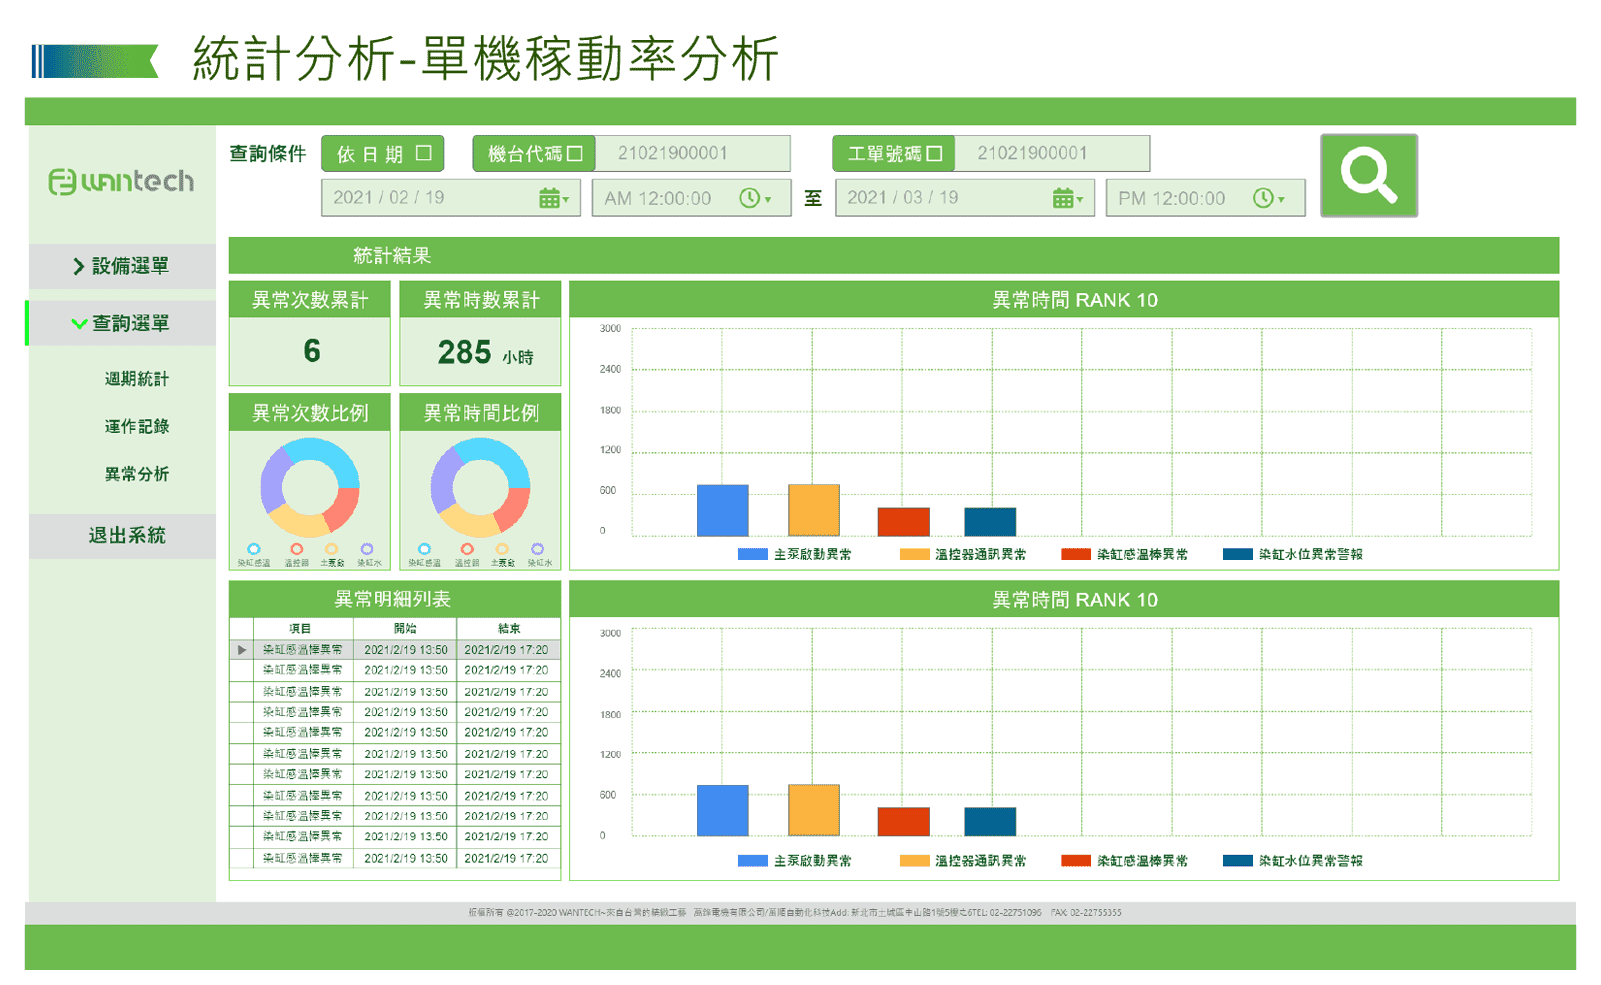The width and height of the screenshot is (1601, 985).
Task: Toggle the 工單號碼 checkbox
Action: pyautogui.click(x=935, y=154)
